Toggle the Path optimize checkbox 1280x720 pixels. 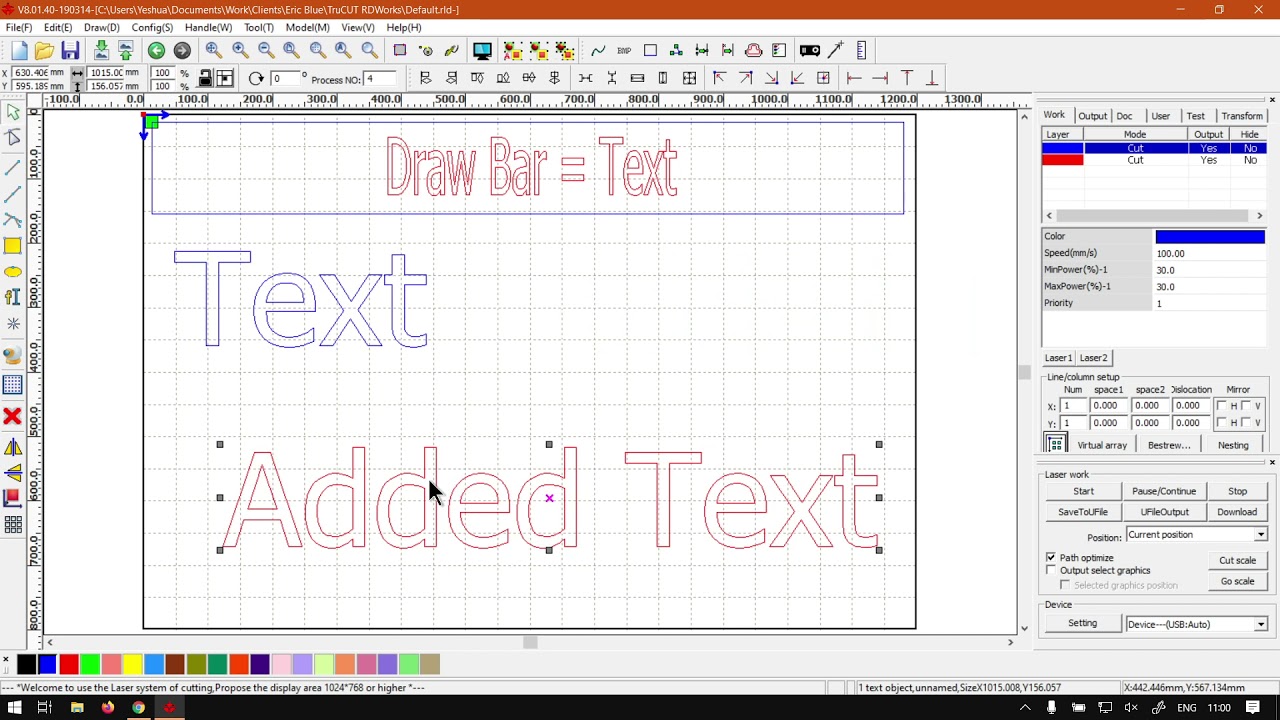[1051, 557]
